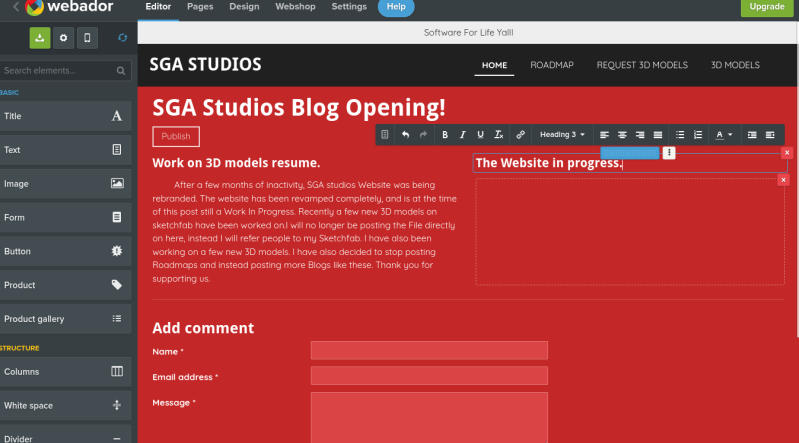799x443 pixels.
Task: Select the Form element
Action: point(65,217)
